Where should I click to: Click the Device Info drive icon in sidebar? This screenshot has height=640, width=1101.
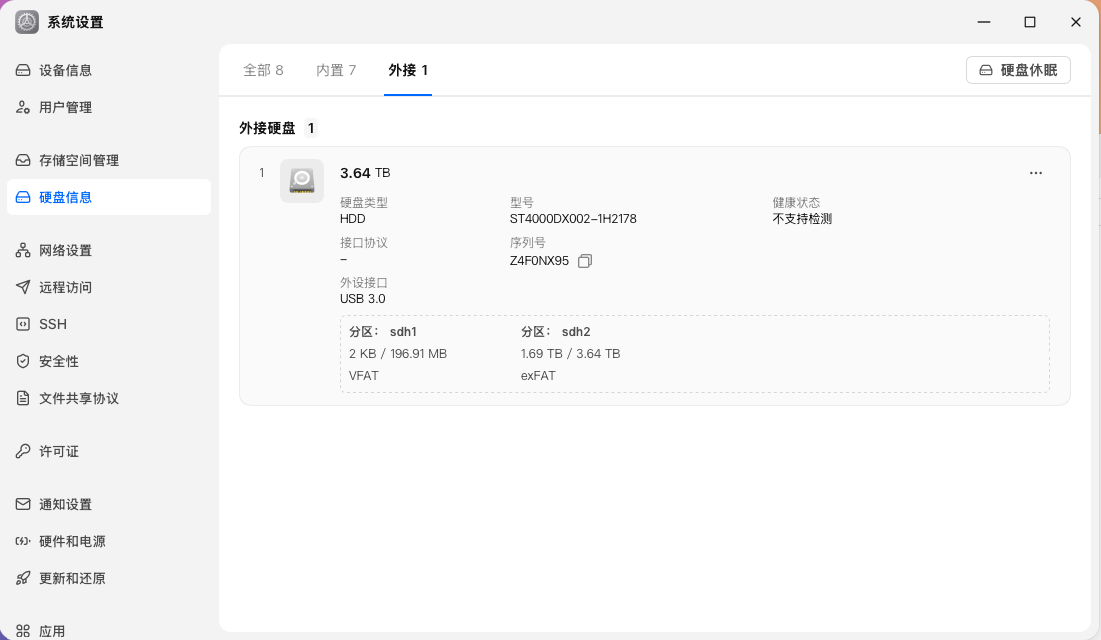[x=23, y=70]
